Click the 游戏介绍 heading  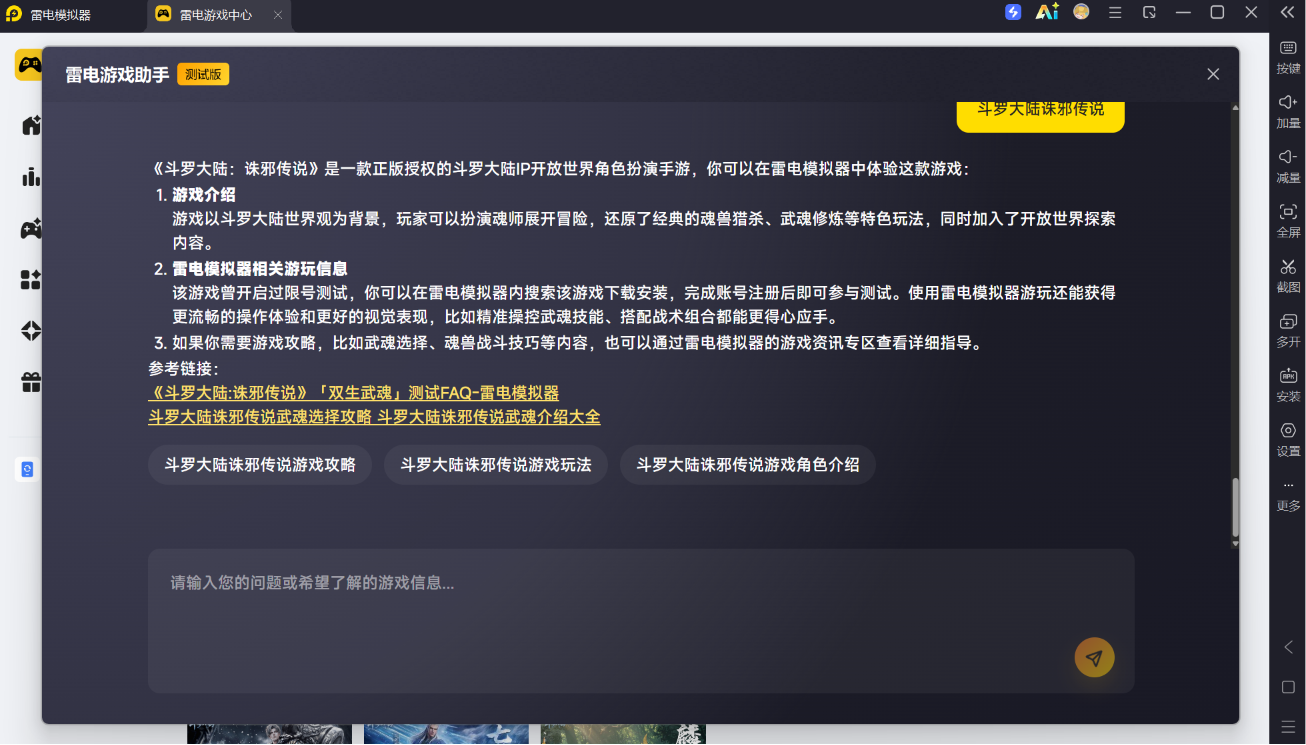tap(204, 194)
